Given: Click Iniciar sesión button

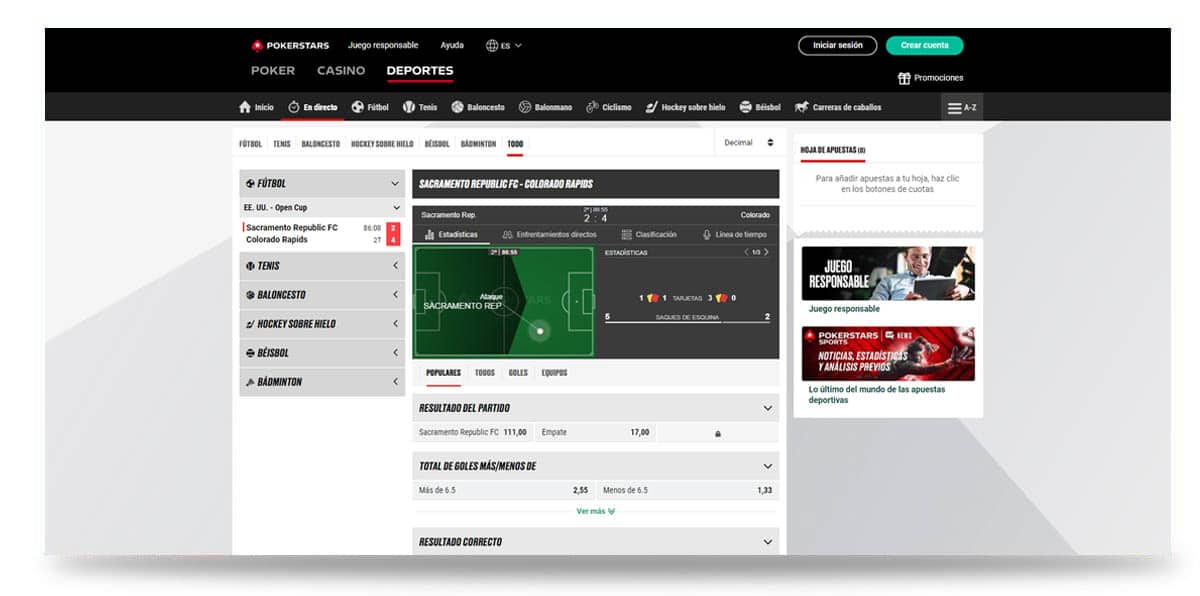Looking at the screenshot, I should pos(837,45).
